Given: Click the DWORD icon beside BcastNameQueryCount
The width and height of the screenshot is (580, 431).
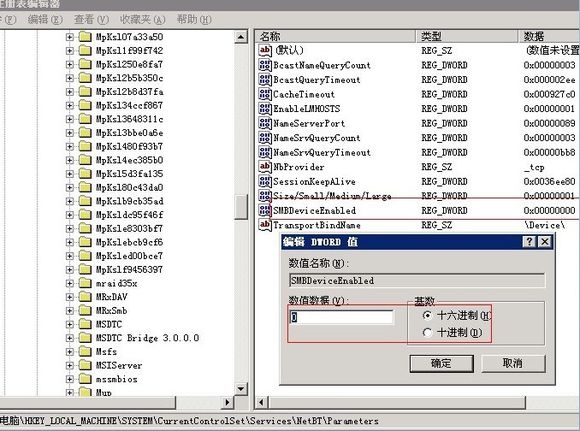Looking at the screenshot, I should coord(265,65).
